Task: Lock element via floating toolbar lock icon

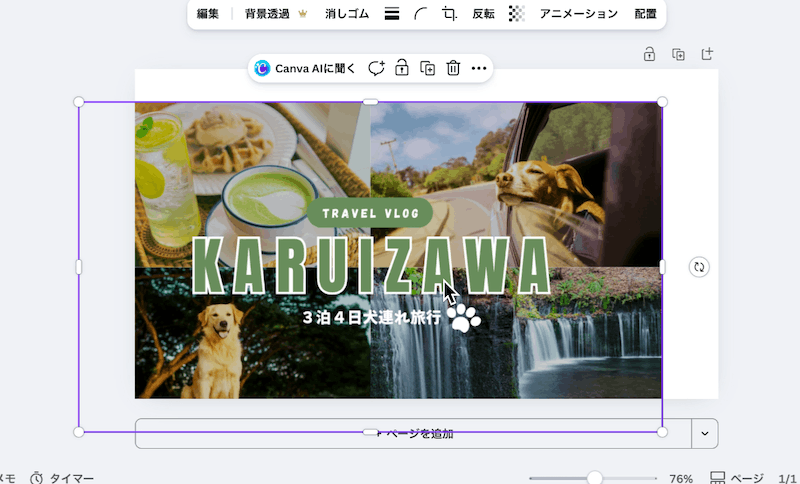Action: click(x=402, y=68)
